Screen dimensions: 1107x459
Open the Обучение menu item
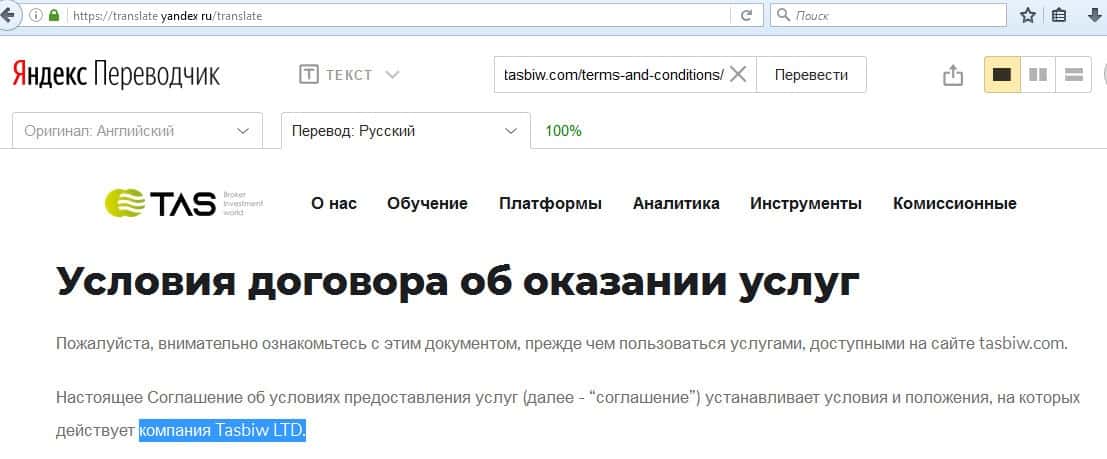pyautogui.click(x=427, y=204)
